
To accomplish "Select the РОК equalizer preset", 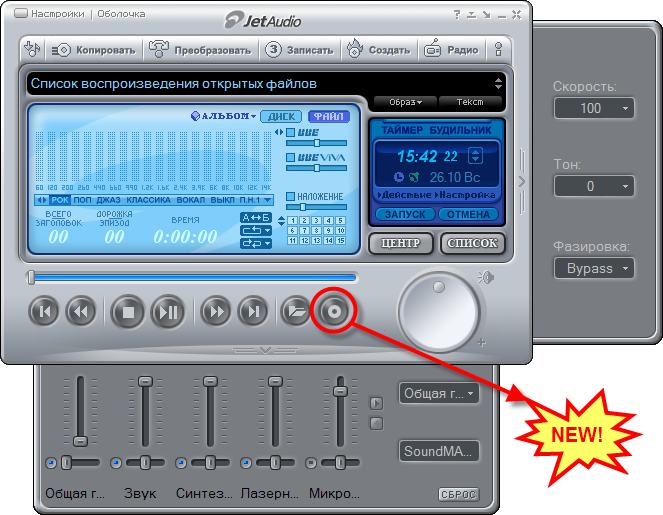I will click(x=60, y=200).
